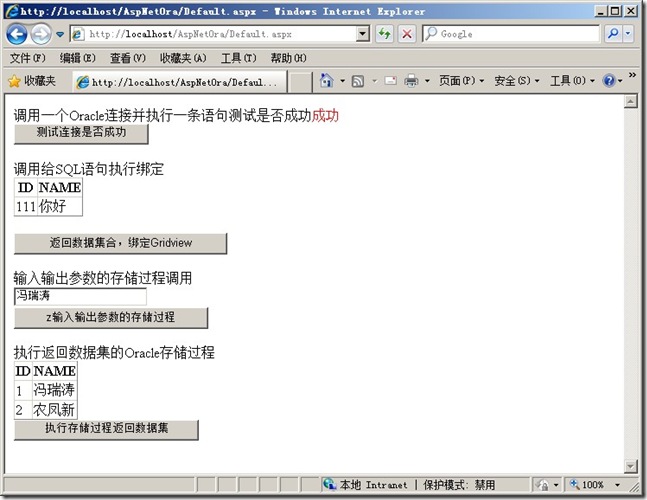This screenshot has height=500, width=647.
Task: Click the green Refresh page icon
Action: tap(385, 34)
